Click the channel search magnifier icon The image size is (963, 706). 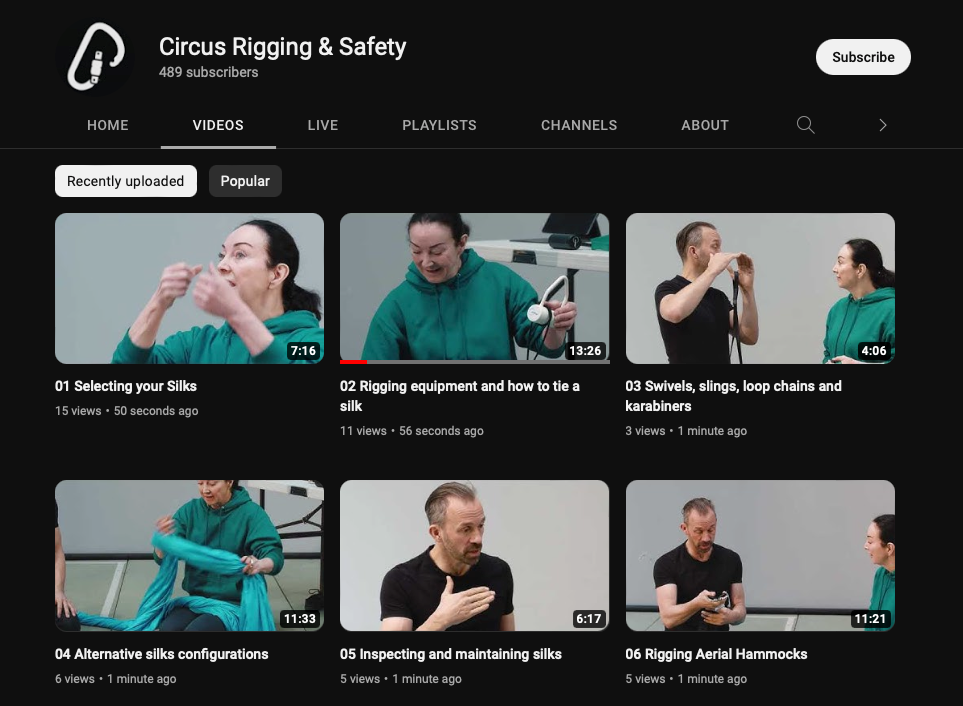(805, 125)
